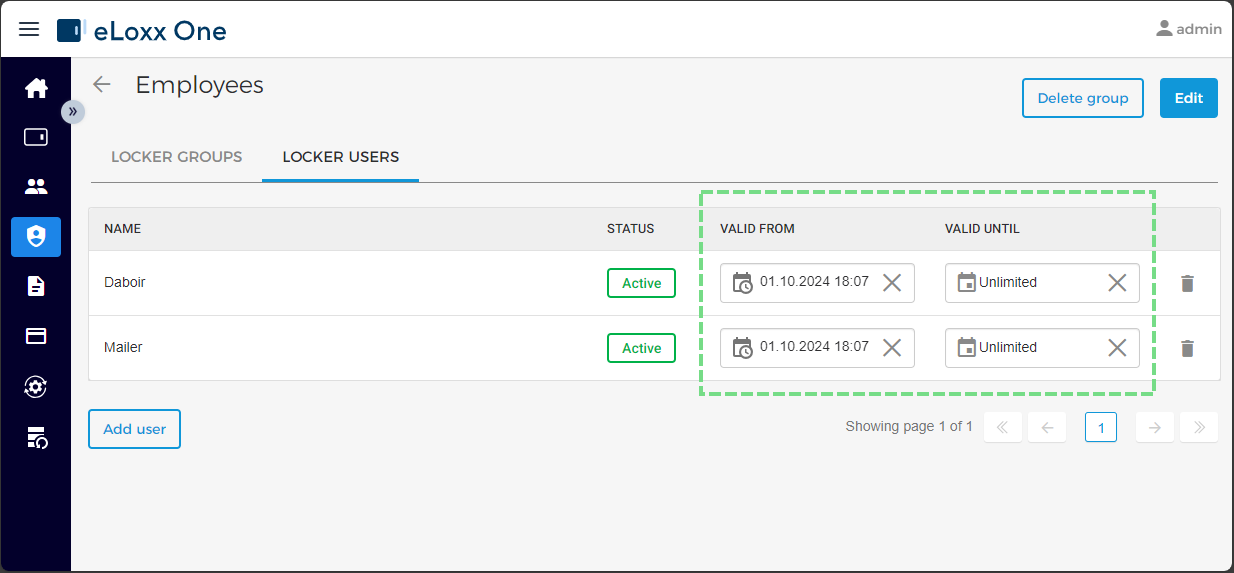
Task: Open the shield user groups icon
Action: click(x=36, y=237)
